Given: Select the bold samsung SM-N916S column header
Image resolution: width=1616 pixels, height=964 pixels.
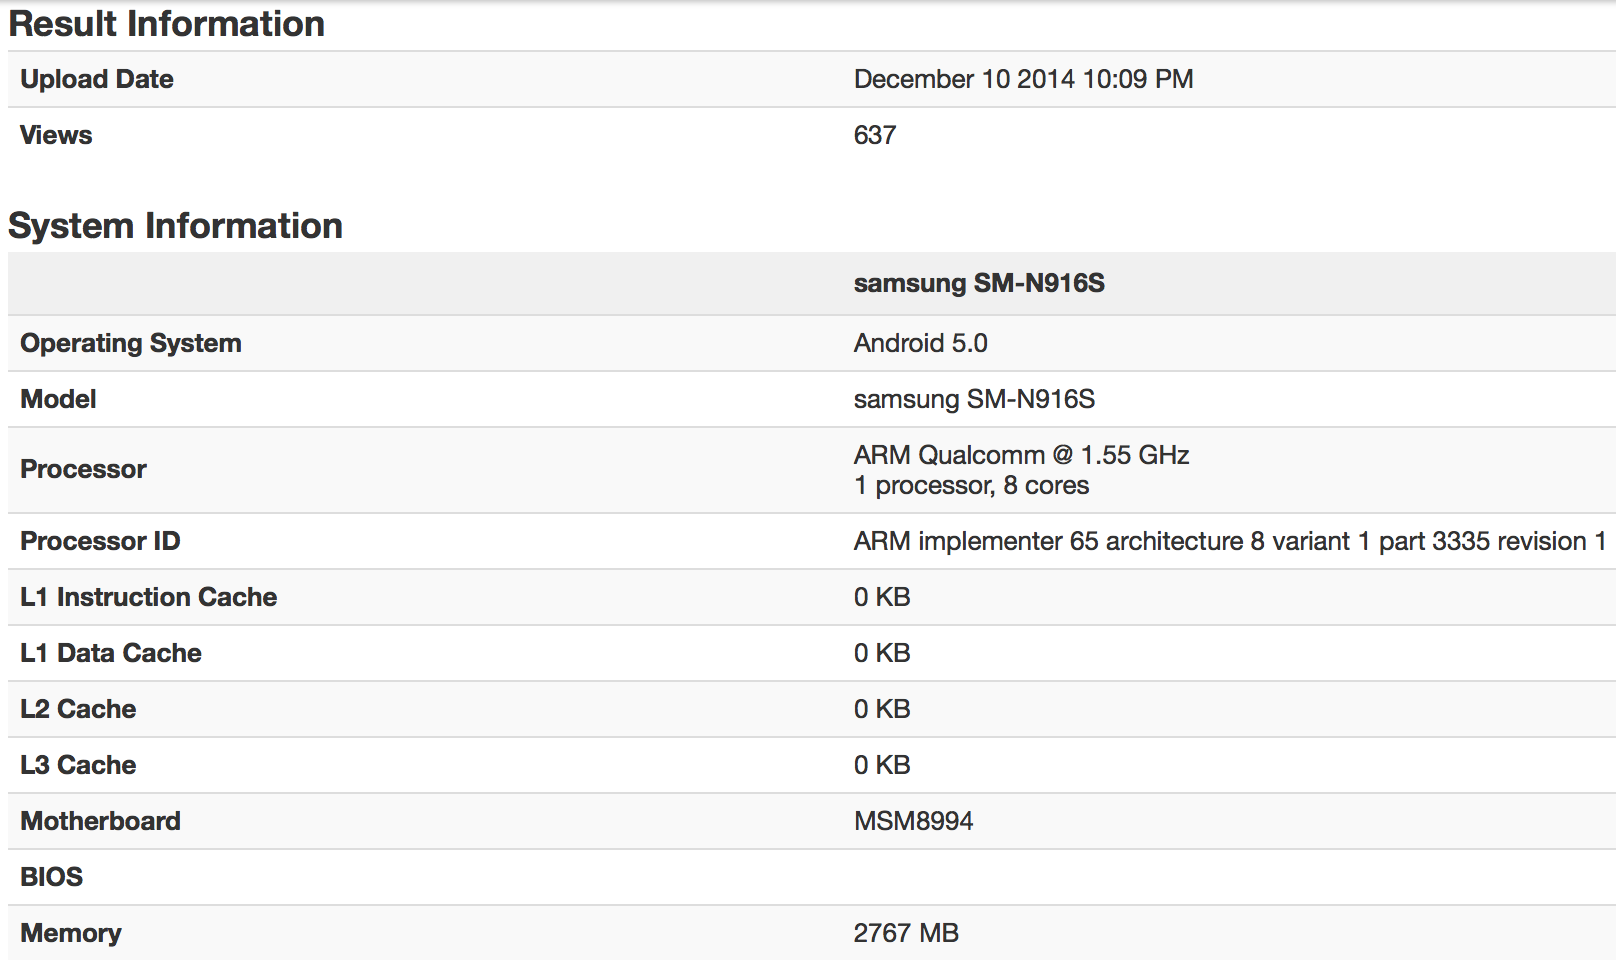Looking at the screenshot, I should [x=979, y=283].
